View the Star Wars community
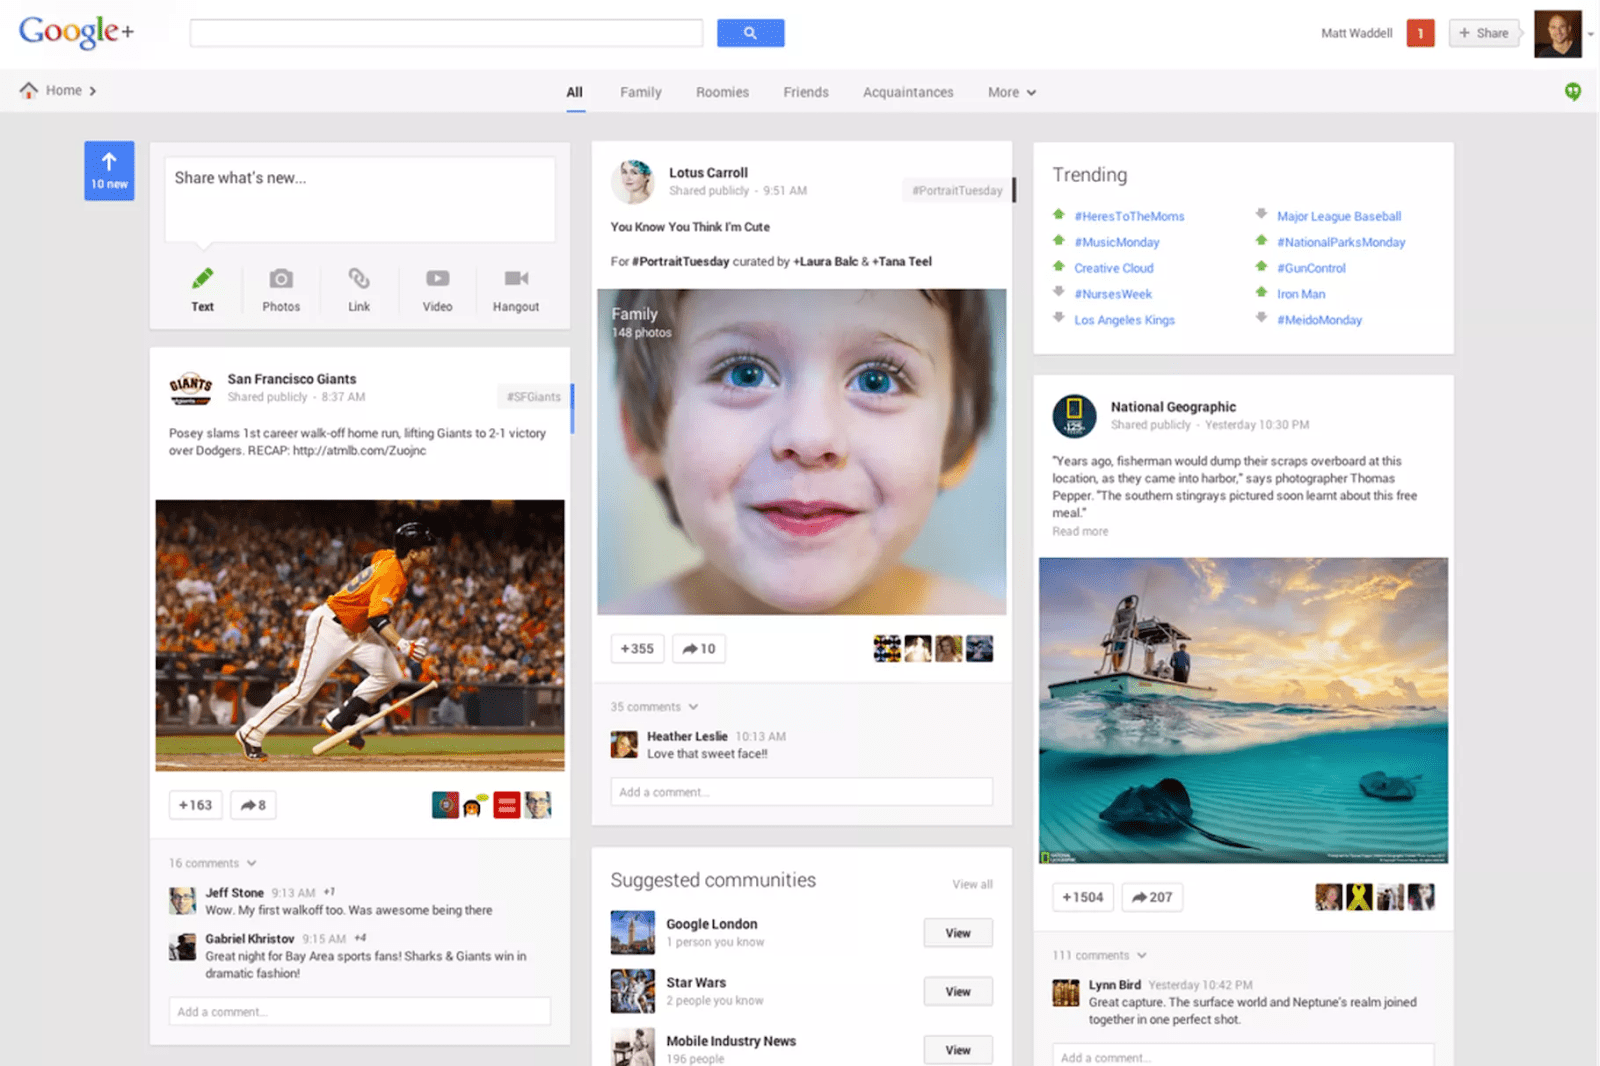Image resolution: width=1600 pixels, height=1066 pixels. pyautogui.click(x=957, y=991)
